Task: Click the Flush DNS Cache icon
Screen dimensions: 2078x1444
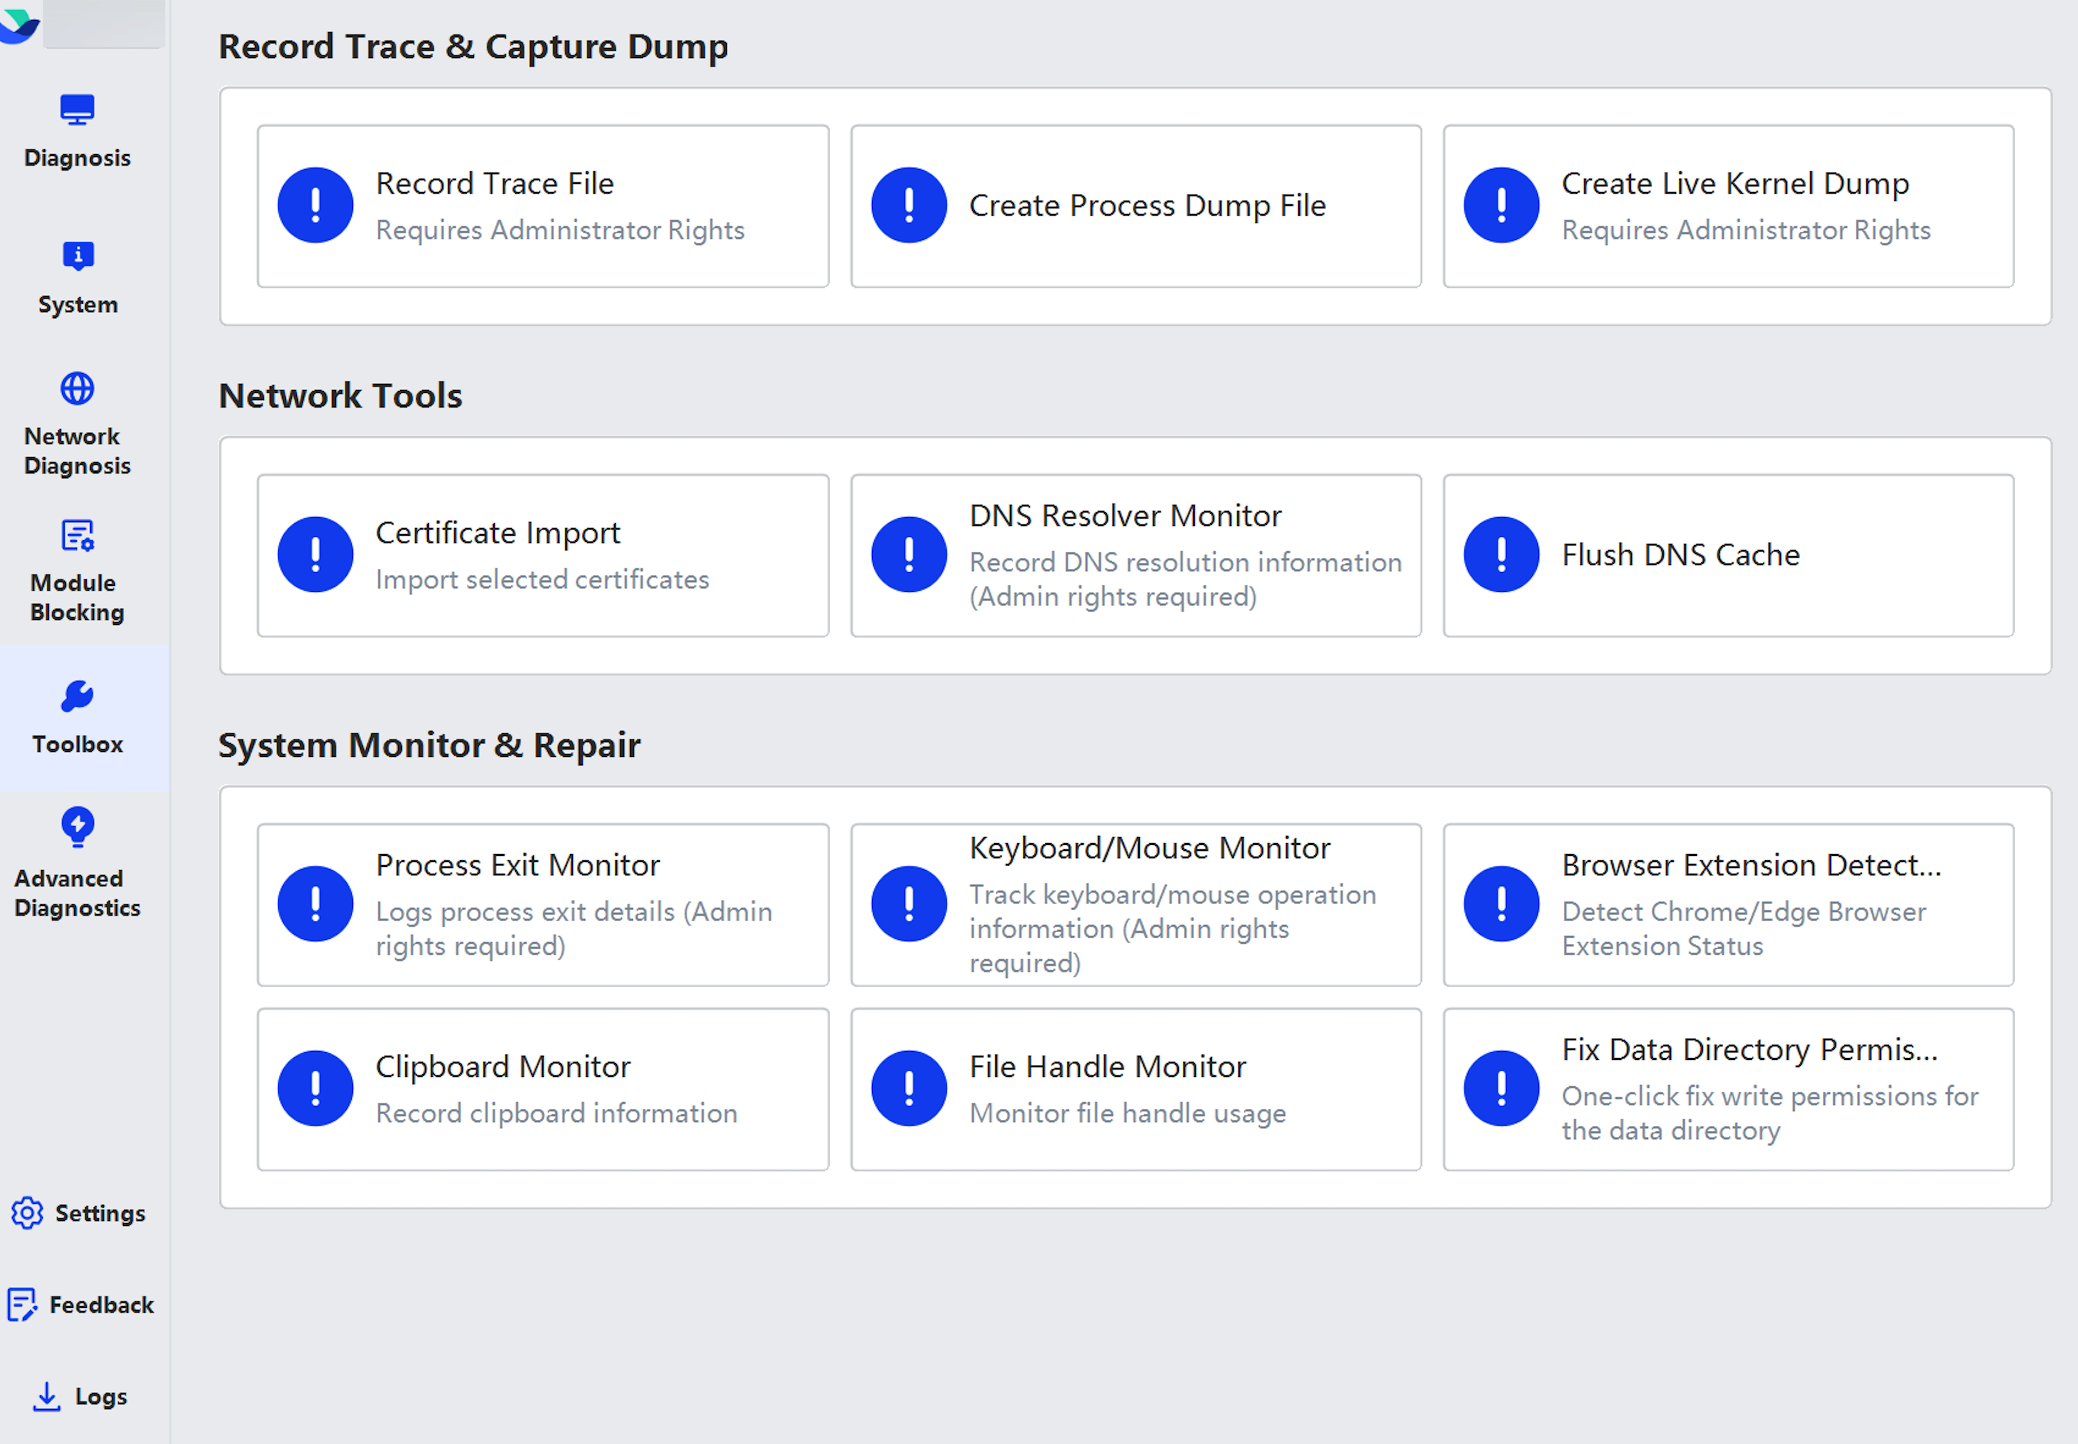Action: [1501, 554]
